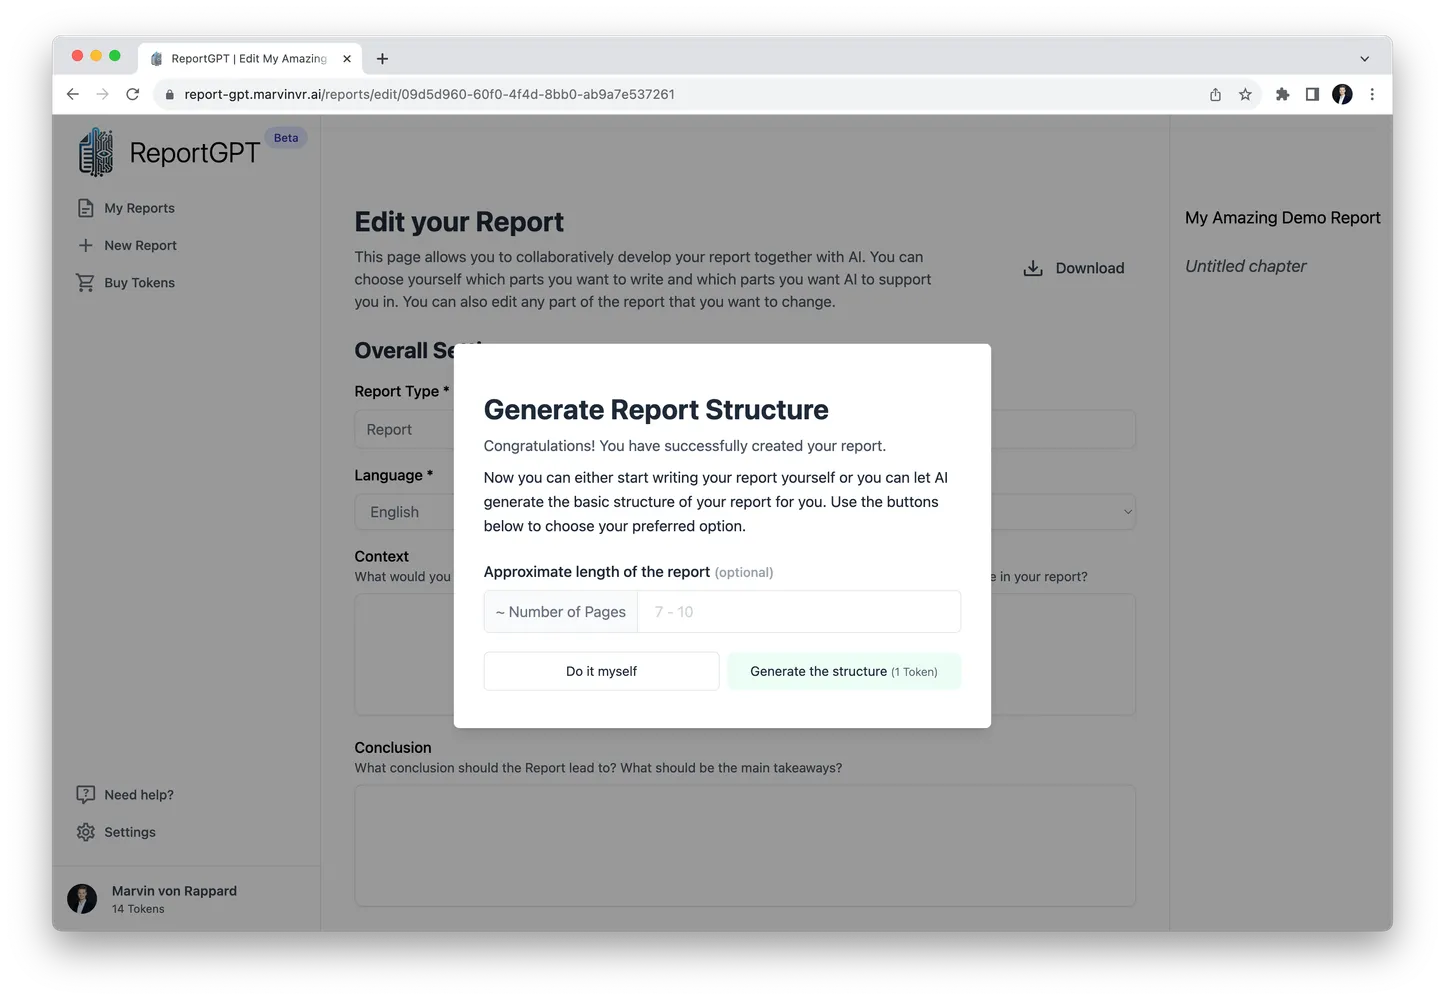
Task: Open Settings gear icon in sidebar
Action: 86,832
